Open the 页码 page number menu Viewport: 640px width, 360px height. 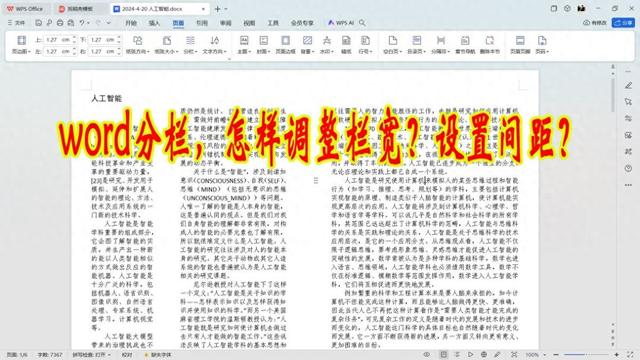click(542, 45)
